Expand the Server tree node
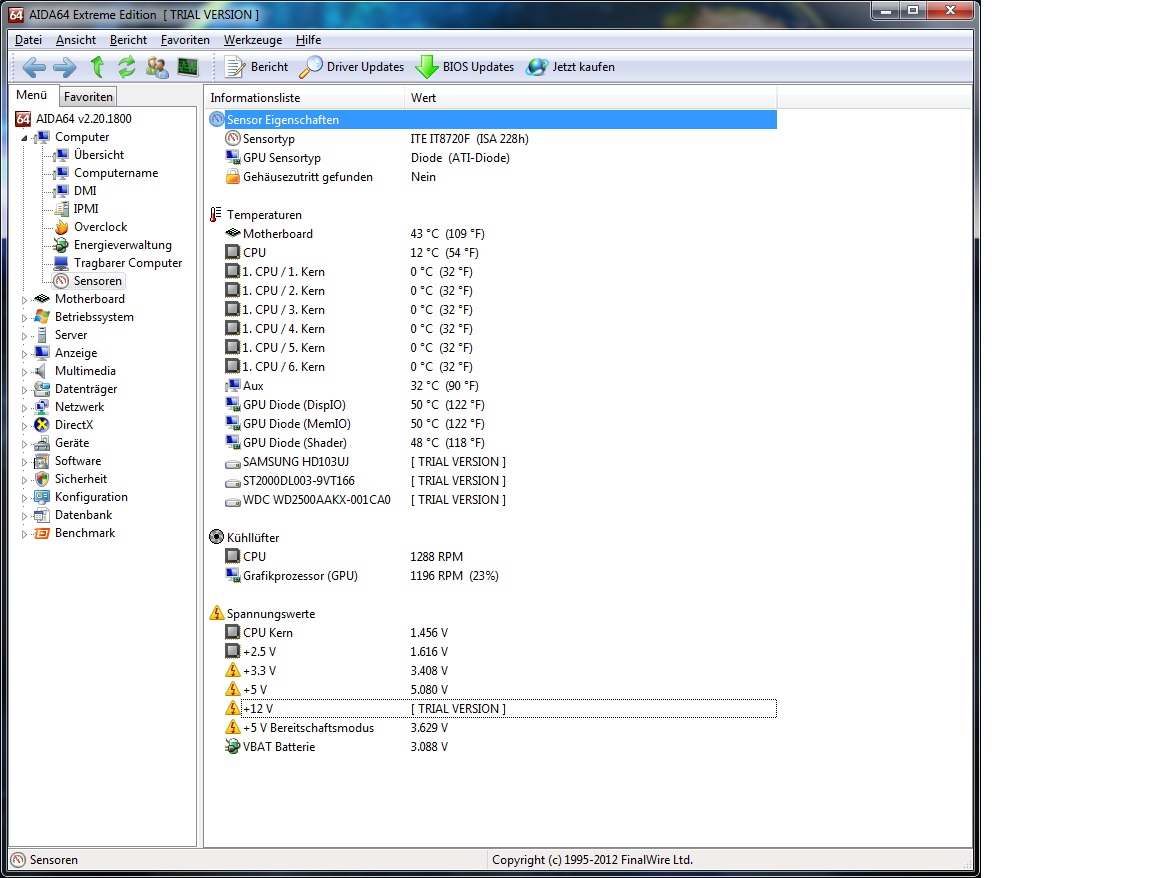 coord(24,336)
